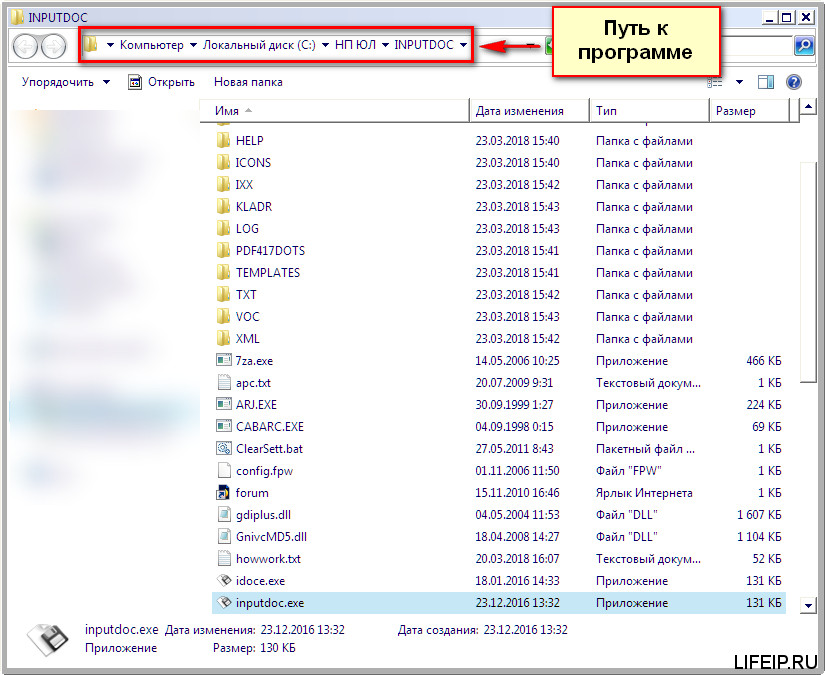Select the PDF417DOTS folder name
The image size is (825, 675).
[x=270, y=250]
